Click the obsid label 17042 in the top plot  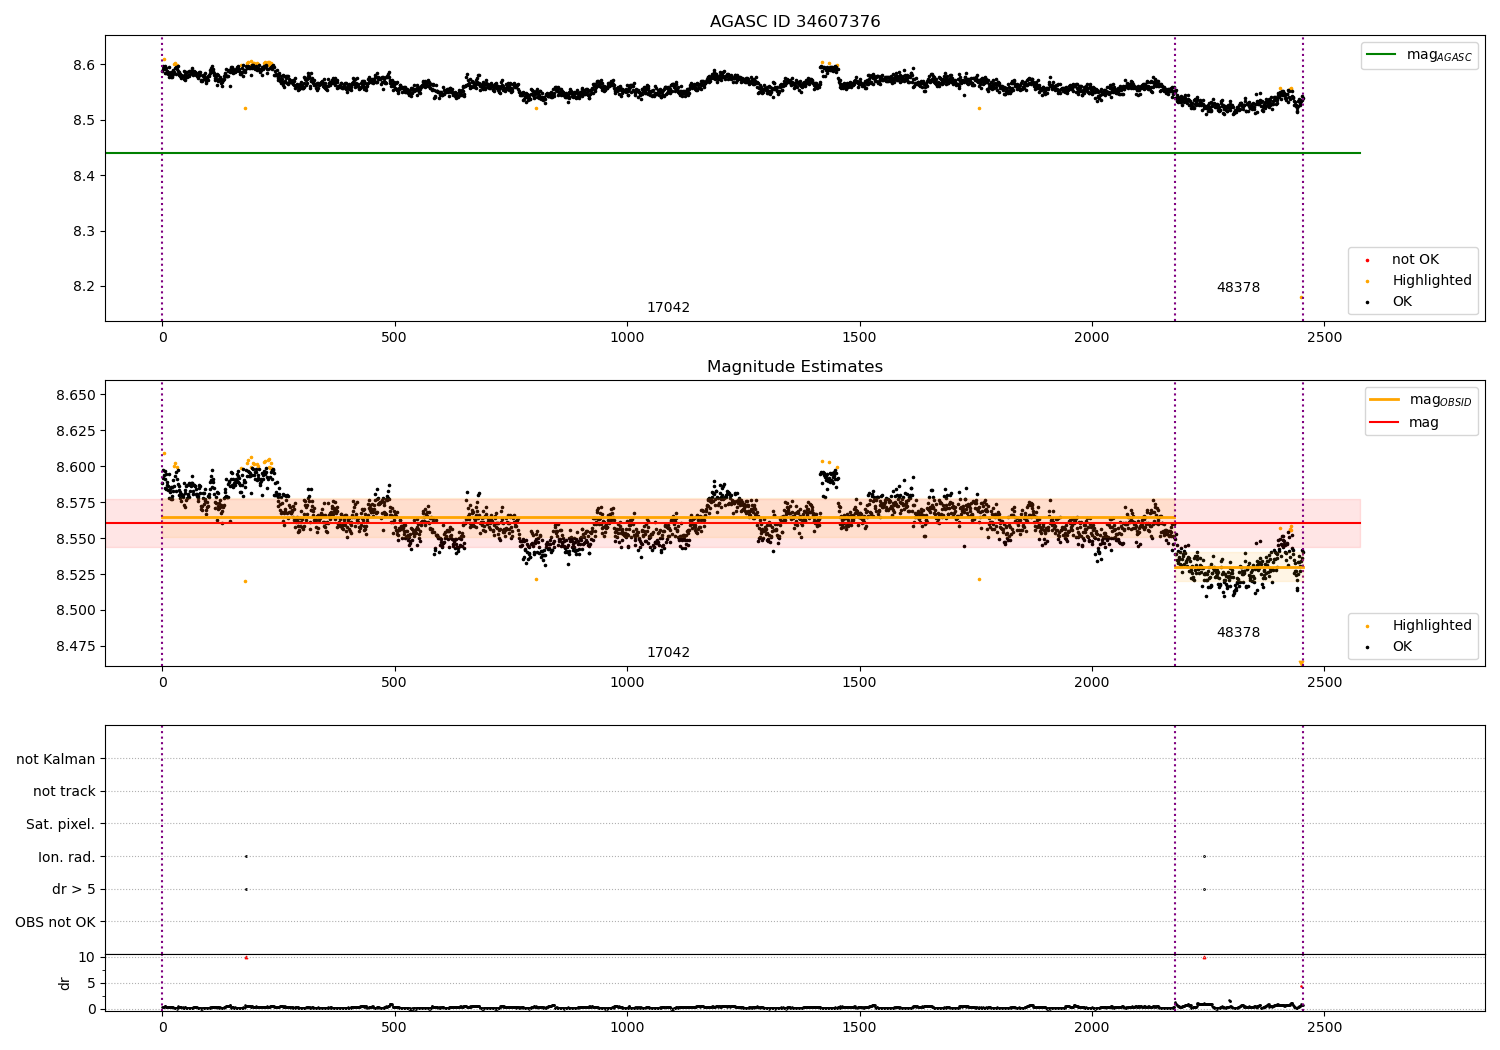[668, 308]
